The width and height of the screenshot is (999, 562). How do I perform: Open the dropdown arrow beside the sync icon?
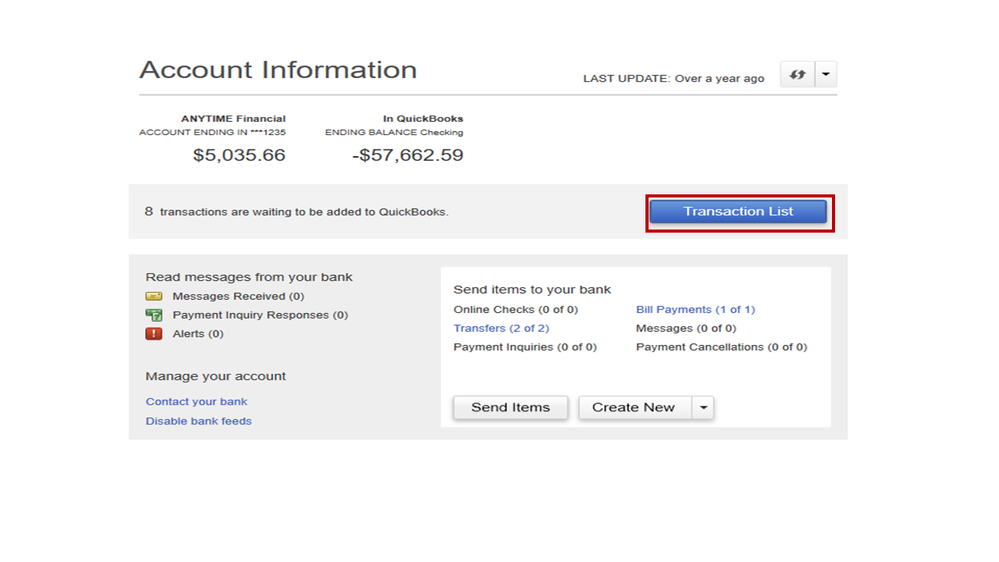pos(825,75)
